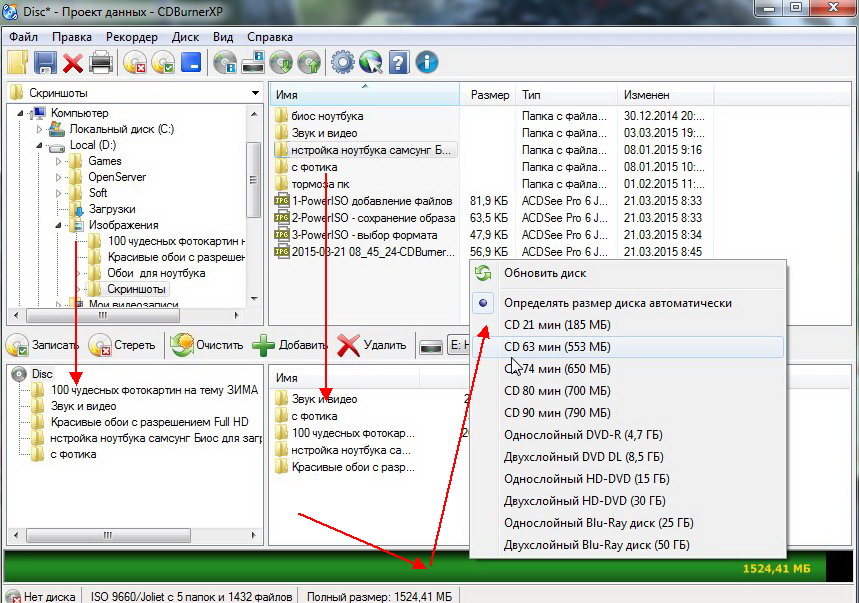This screenshot has height=603, width=859.
Task: Expand the Games folder node
Action: [59, 162]
